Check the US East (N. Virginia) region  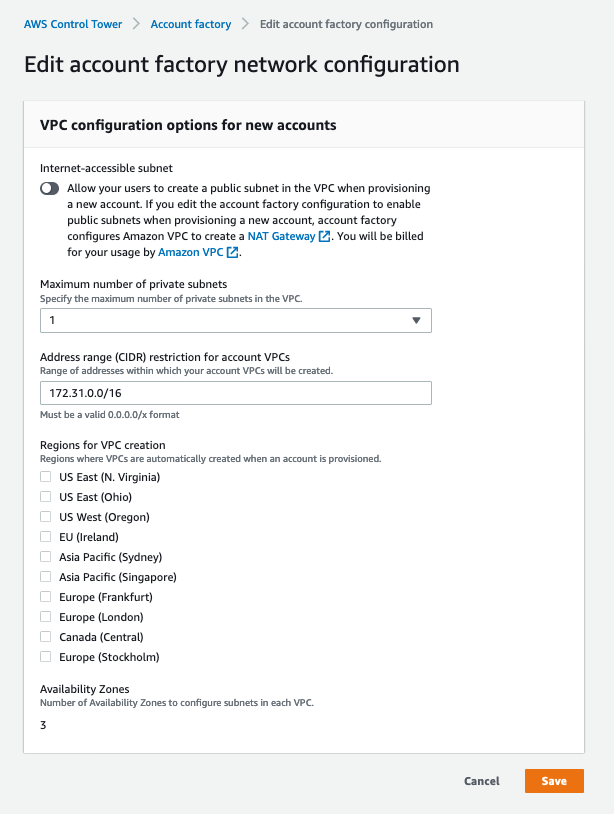tap(45, 477)
